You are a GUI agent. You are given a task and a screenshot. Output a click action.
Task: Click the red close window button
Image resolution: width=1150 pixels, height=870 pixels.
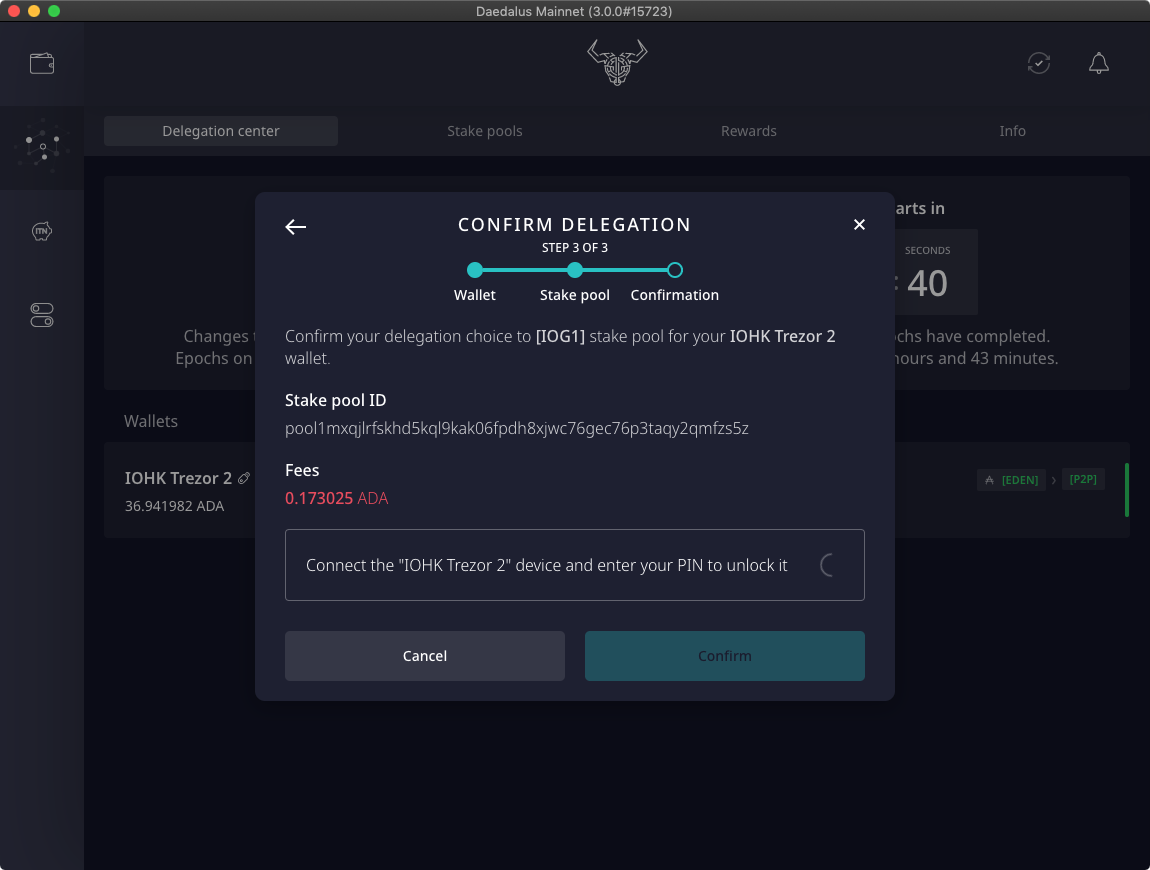(14, 11)
